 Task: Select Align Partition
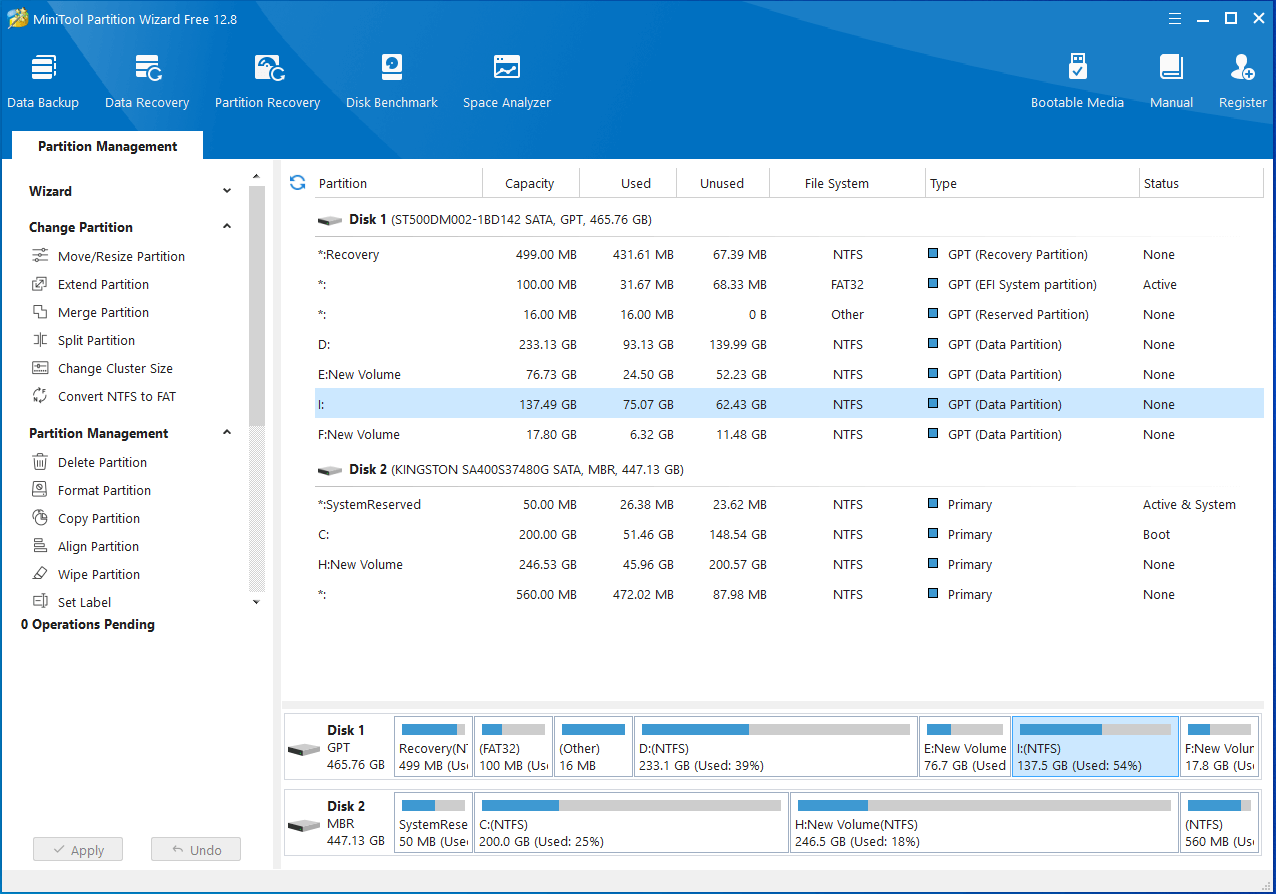click(98, 546)
